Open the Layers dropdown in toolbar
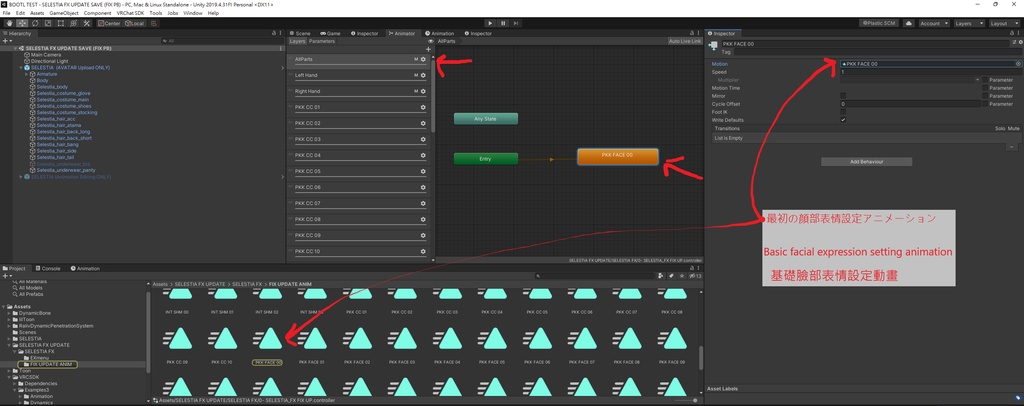Image resolution: width=1024 pixels, height=406 pixels. pos(968,23)
